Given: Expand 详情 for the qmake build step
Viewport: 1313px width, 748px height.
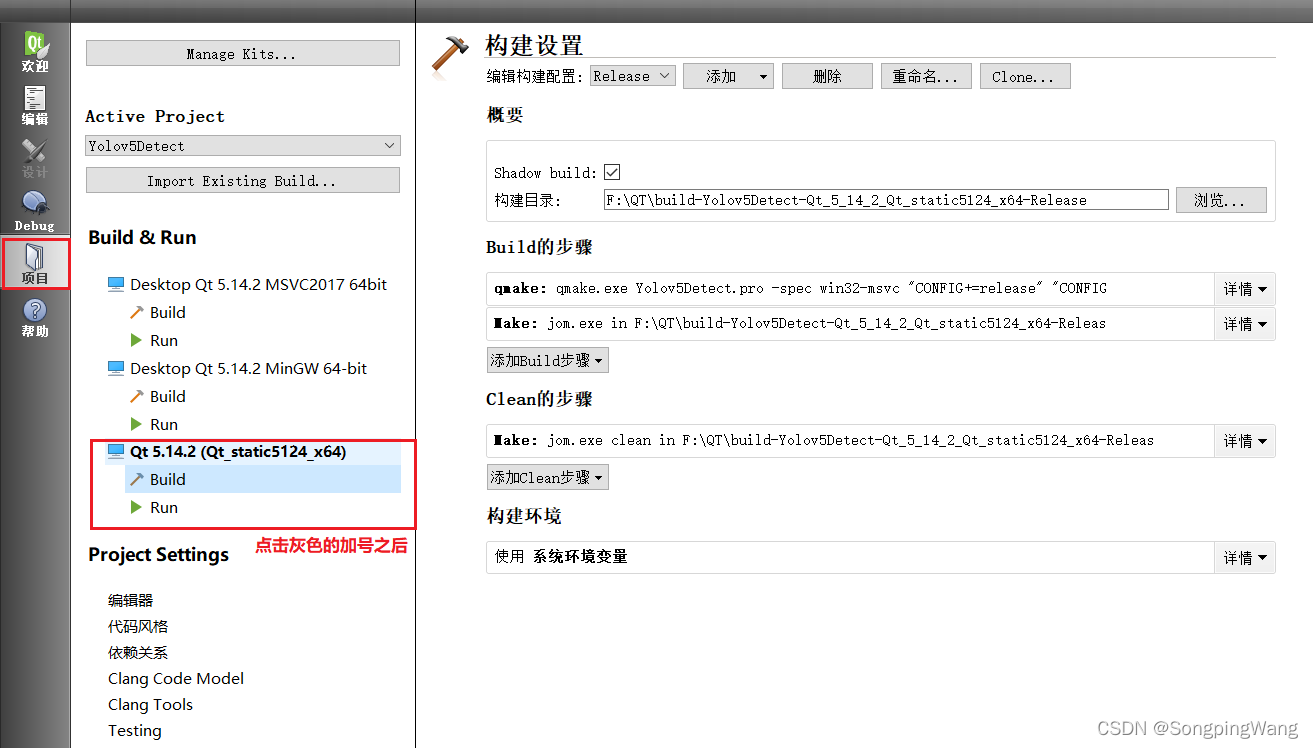Looking at the screenshot, I should click(1244, 288).
